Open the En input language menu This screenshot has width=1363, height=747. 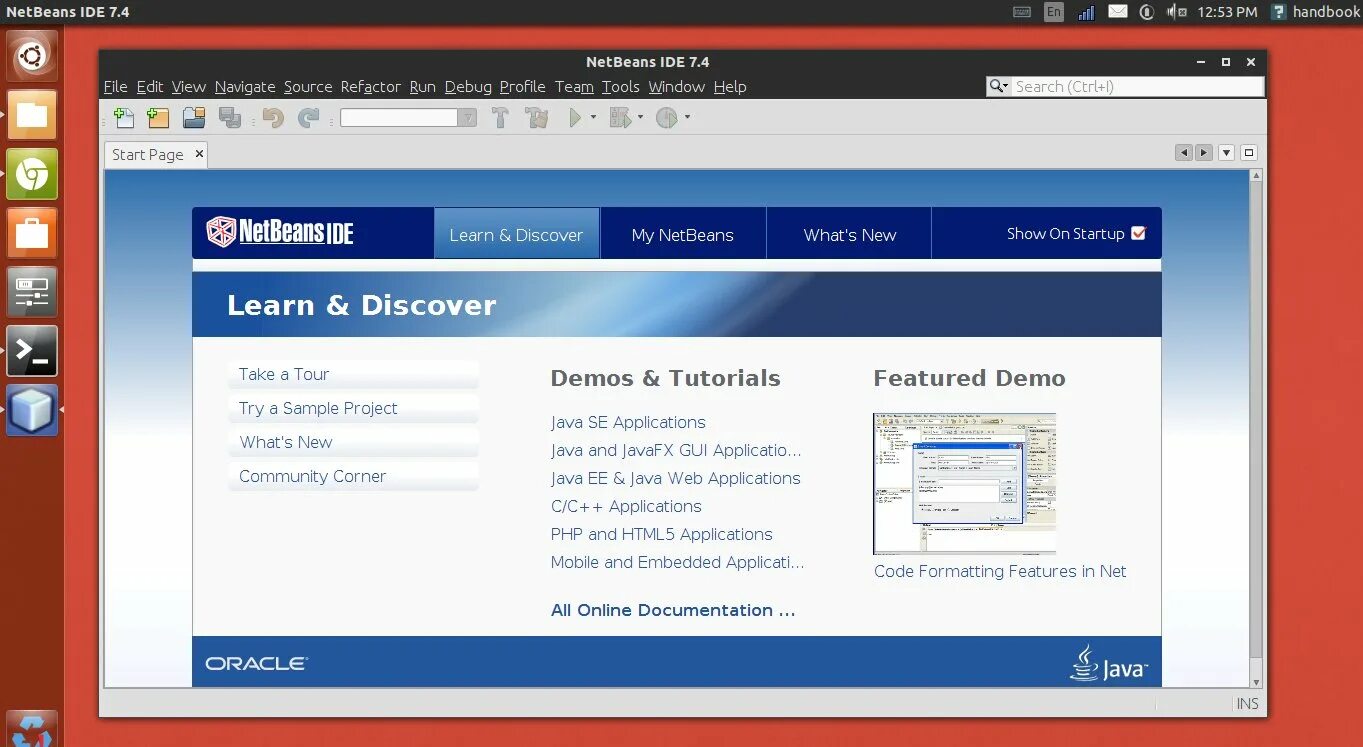[x=1054, y=12]
